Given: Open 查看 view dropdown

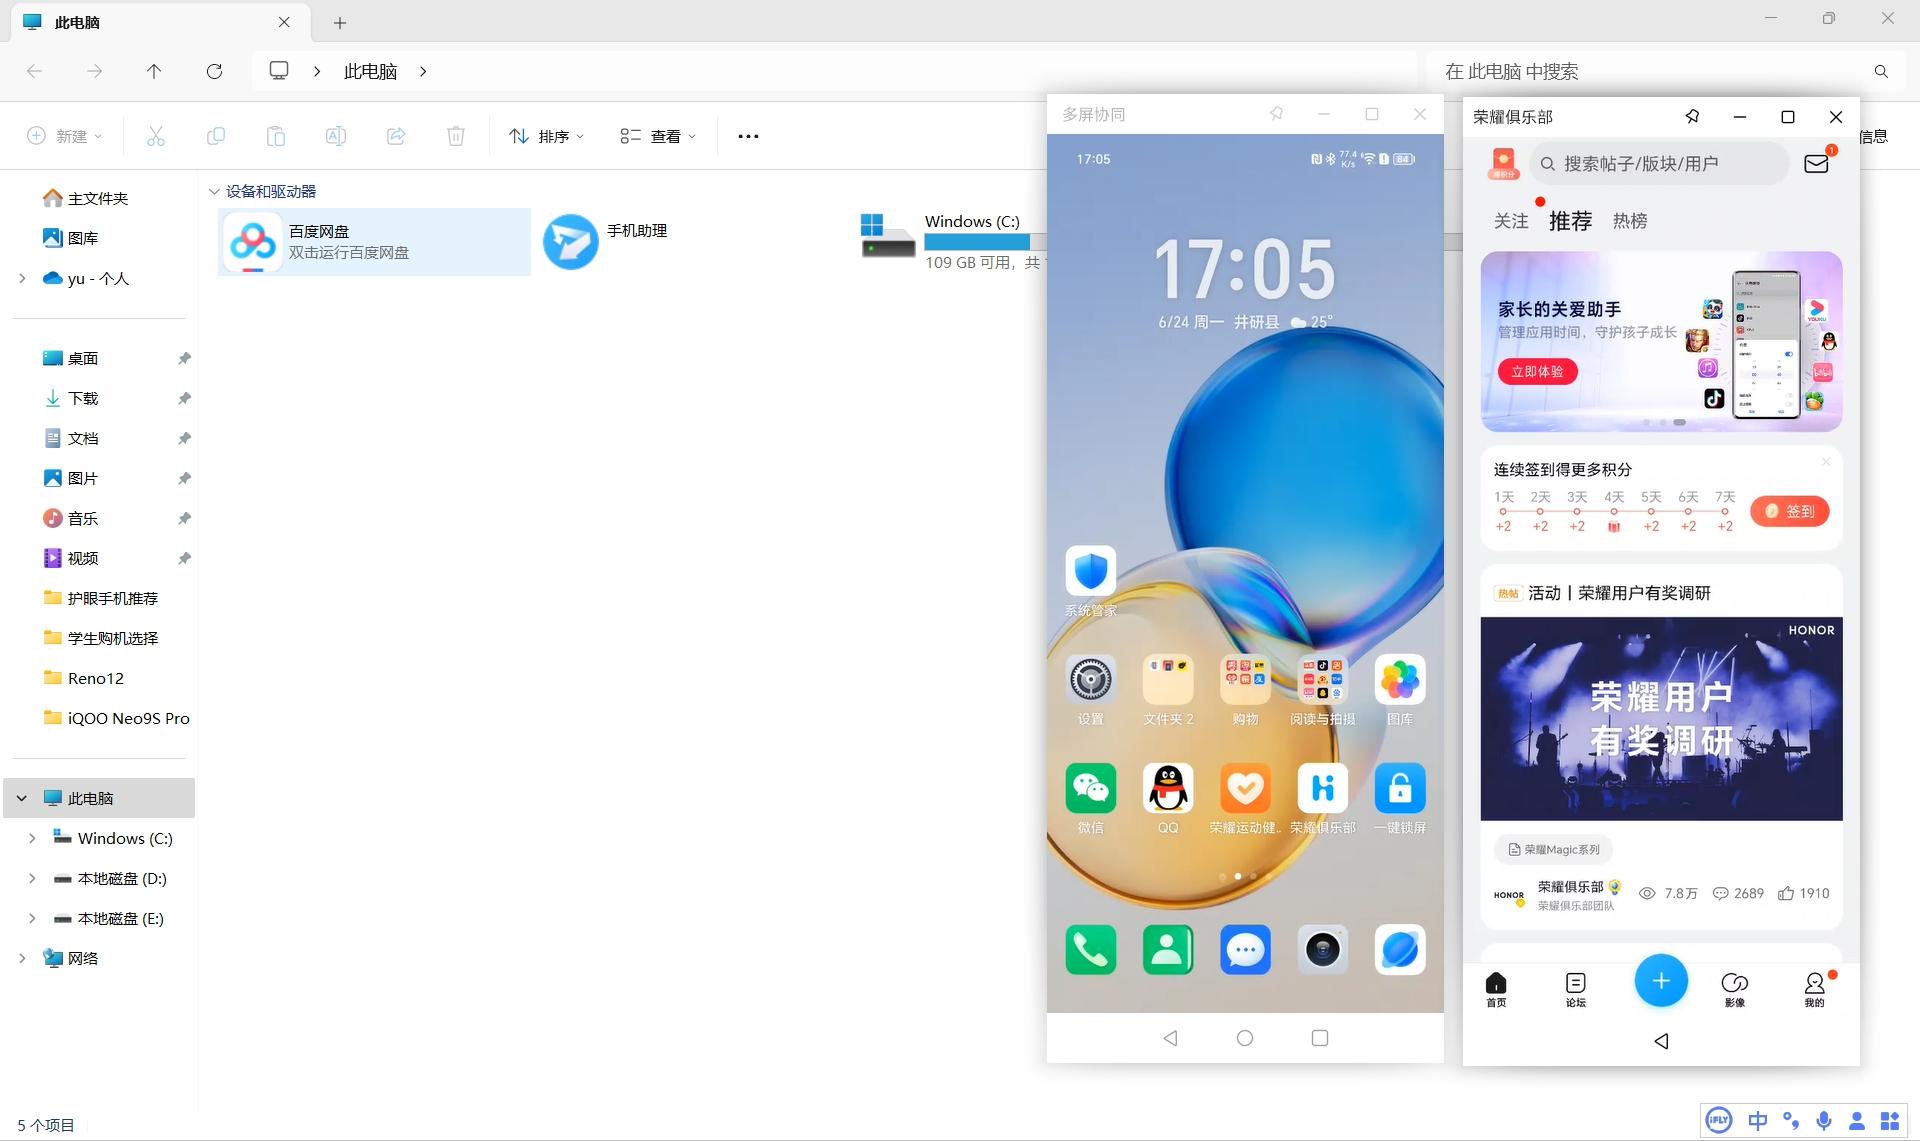Looking at the screenshot, I should 658,136.
